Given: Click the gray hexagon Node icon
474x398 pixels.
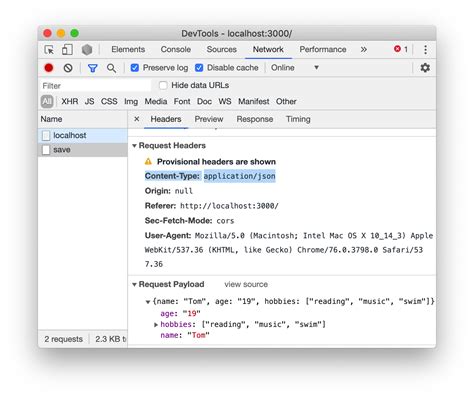Looking at the screenshot, I should point(87,50).
